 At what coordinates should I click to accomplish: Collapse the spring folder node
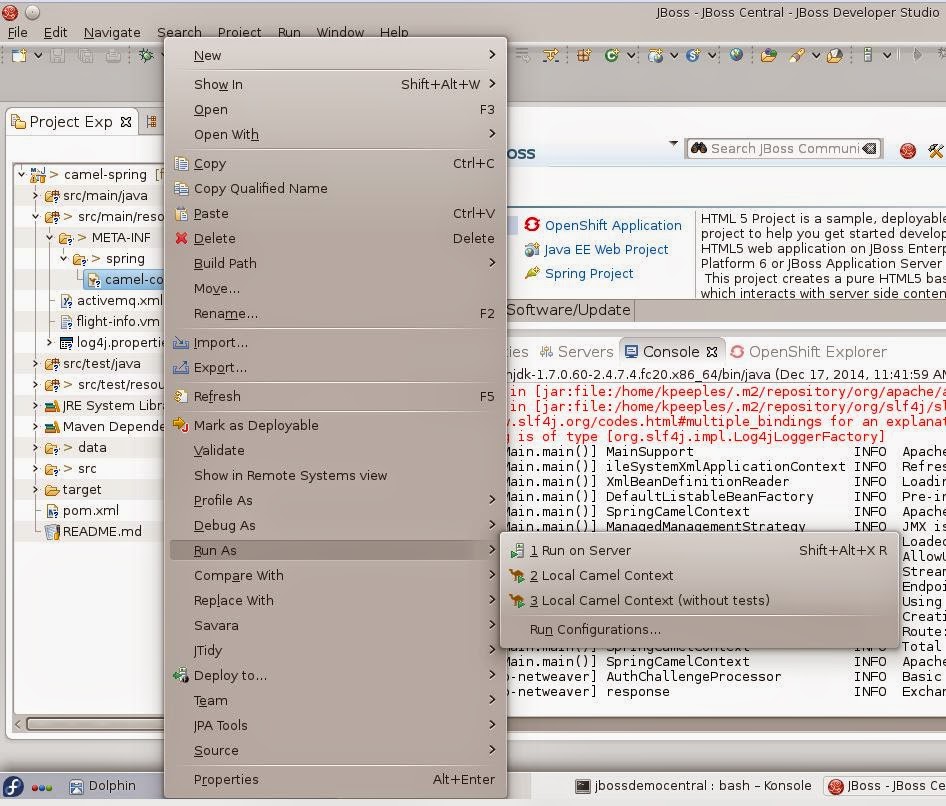64,259
